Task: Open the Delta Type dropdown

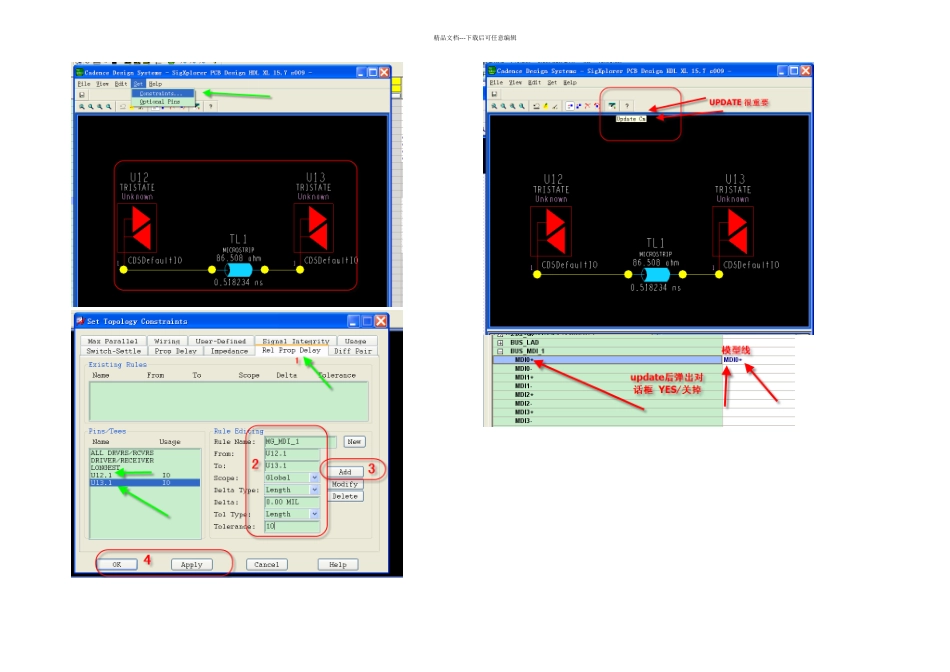Action: (315, 490)
